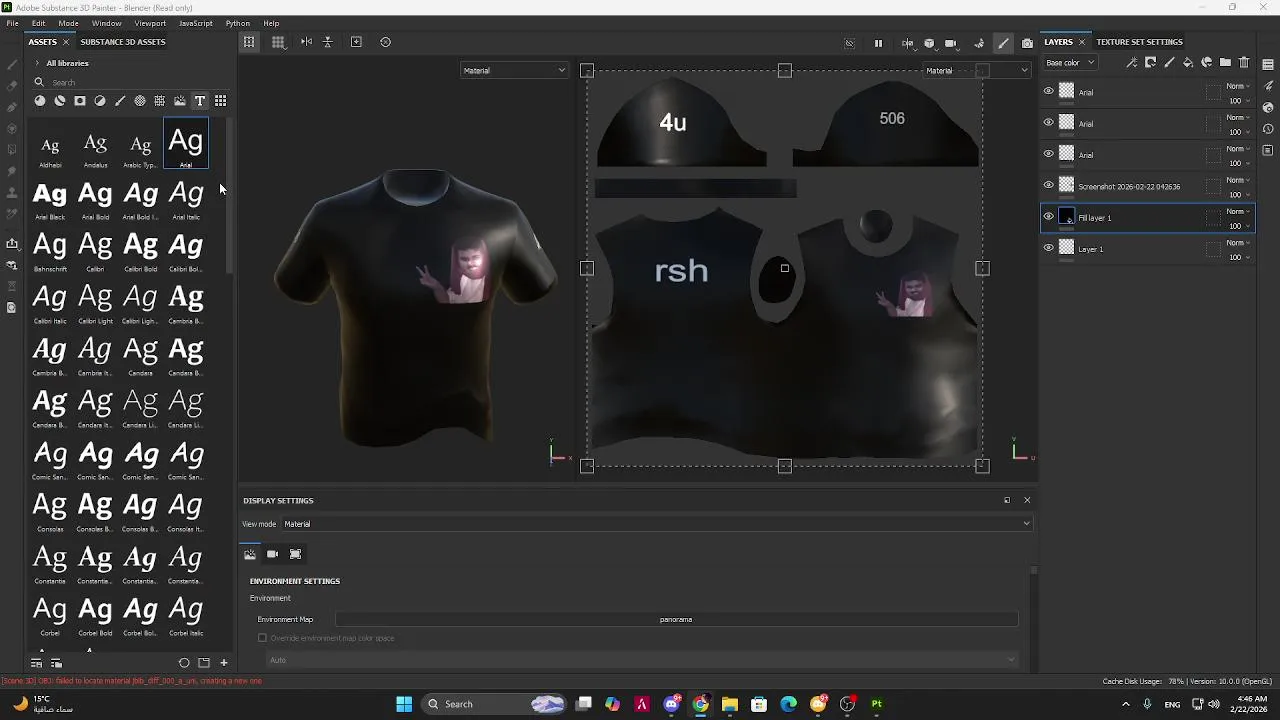Select the Arial Black font thumbnail
The width and height of the screenshot is (1280, 720).
pyautogui.click(x=50, y=199)
